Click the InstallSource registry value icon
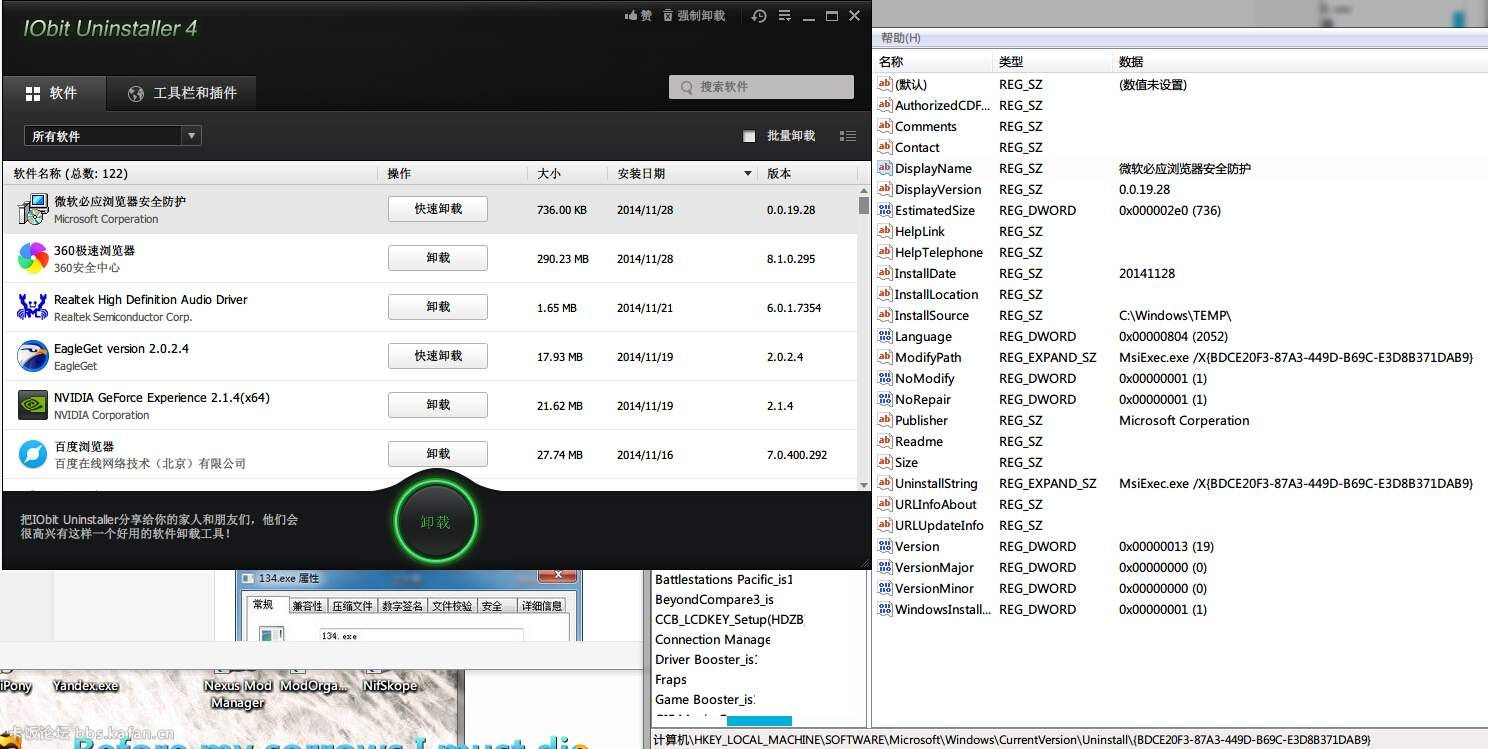 pyautogui.click(x=884, y=315)
